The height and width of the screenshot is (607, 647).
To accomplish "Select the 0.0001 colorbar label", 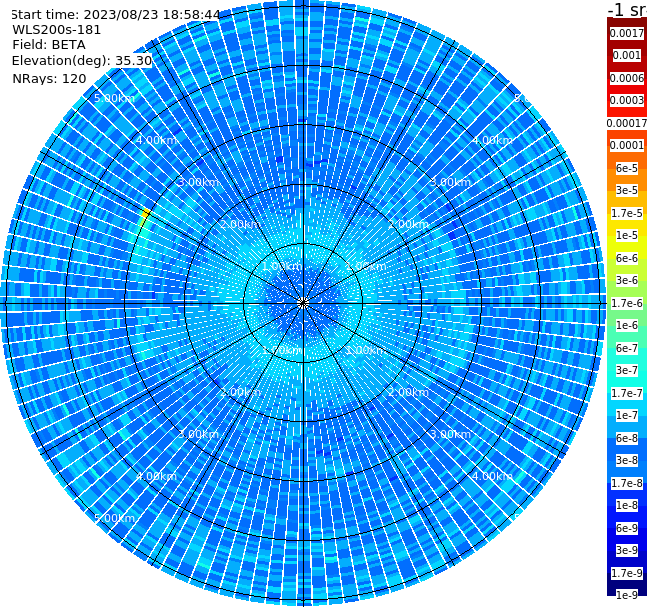I will tap(627, 145).
